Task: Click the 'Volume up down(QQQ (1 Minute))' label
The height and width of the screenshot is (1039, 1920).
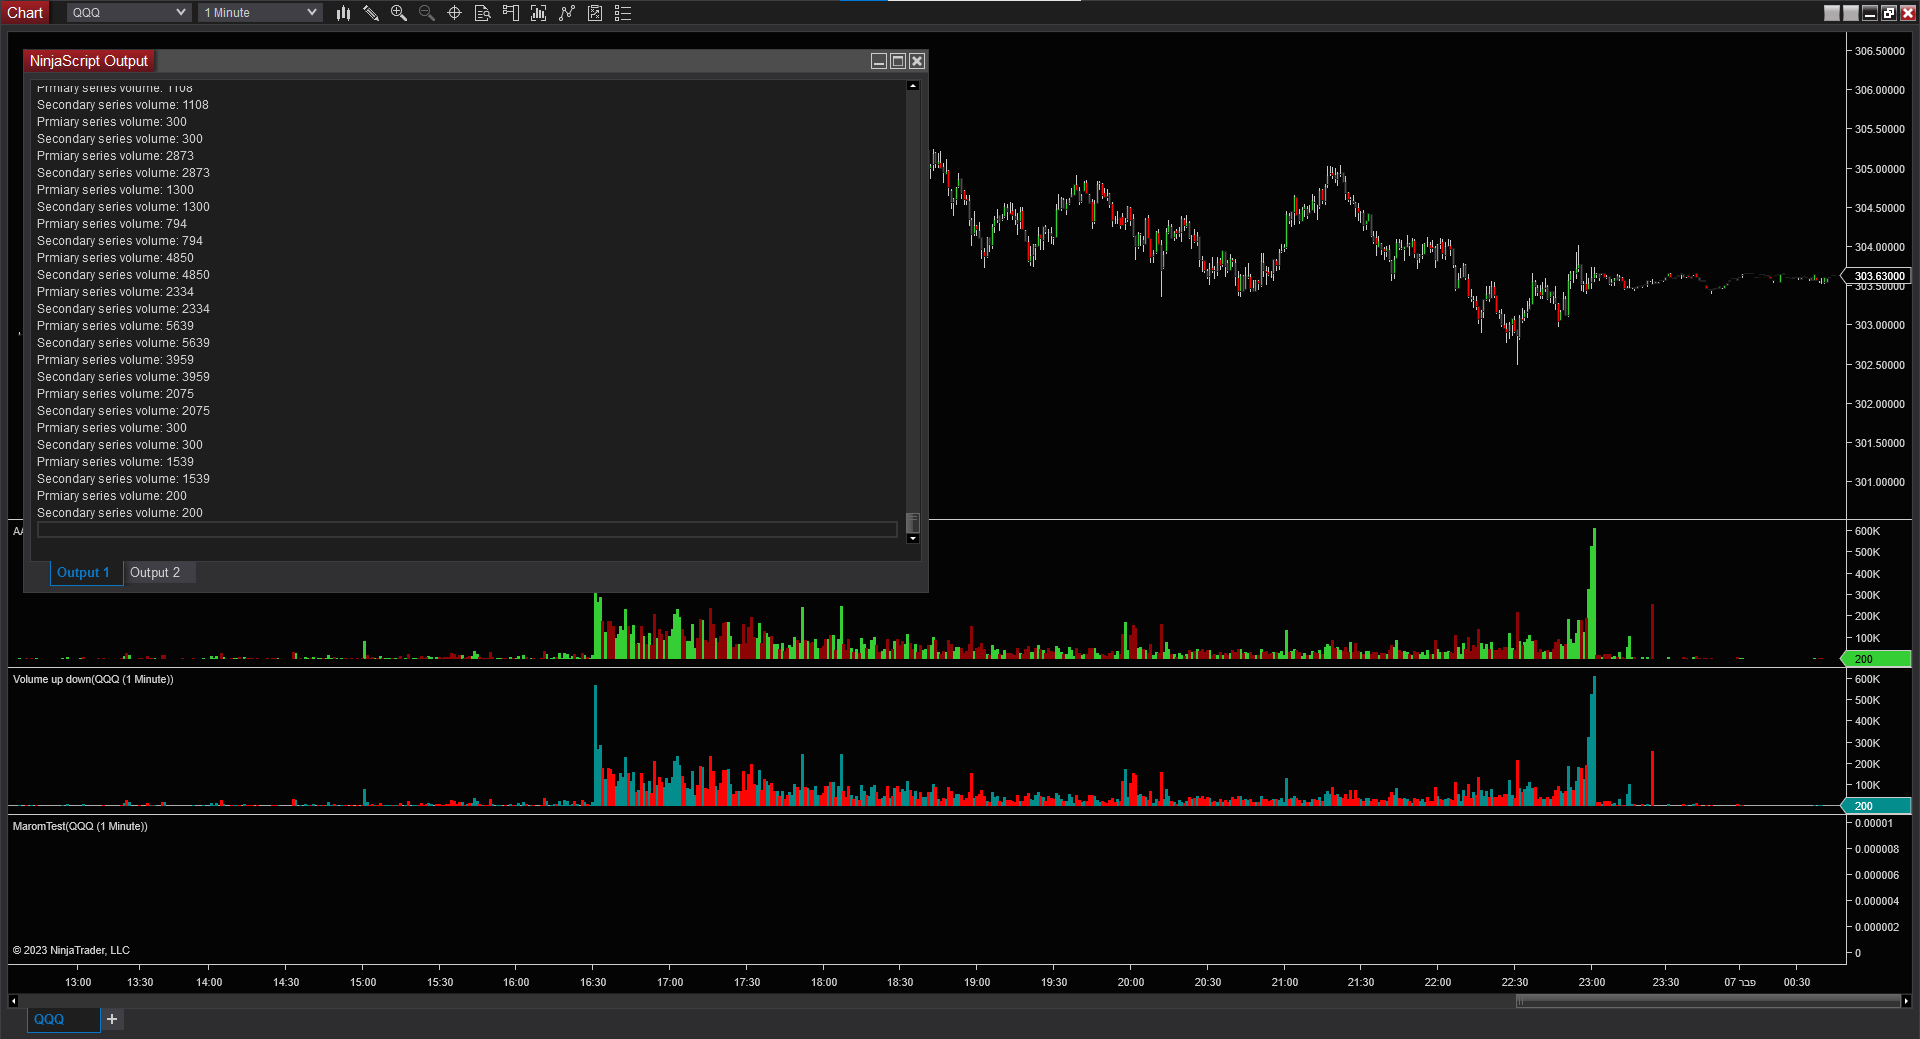Action: pos(93,680)
